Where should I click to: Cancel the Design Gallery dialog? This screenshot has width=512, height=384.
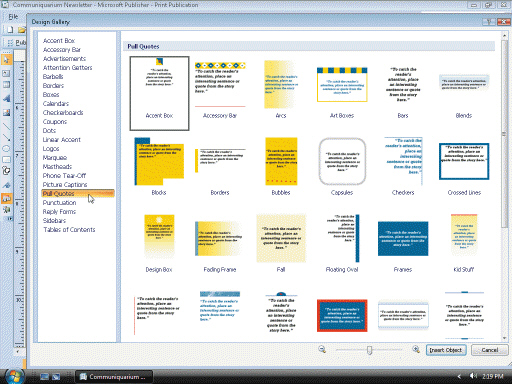click(490, 350)
